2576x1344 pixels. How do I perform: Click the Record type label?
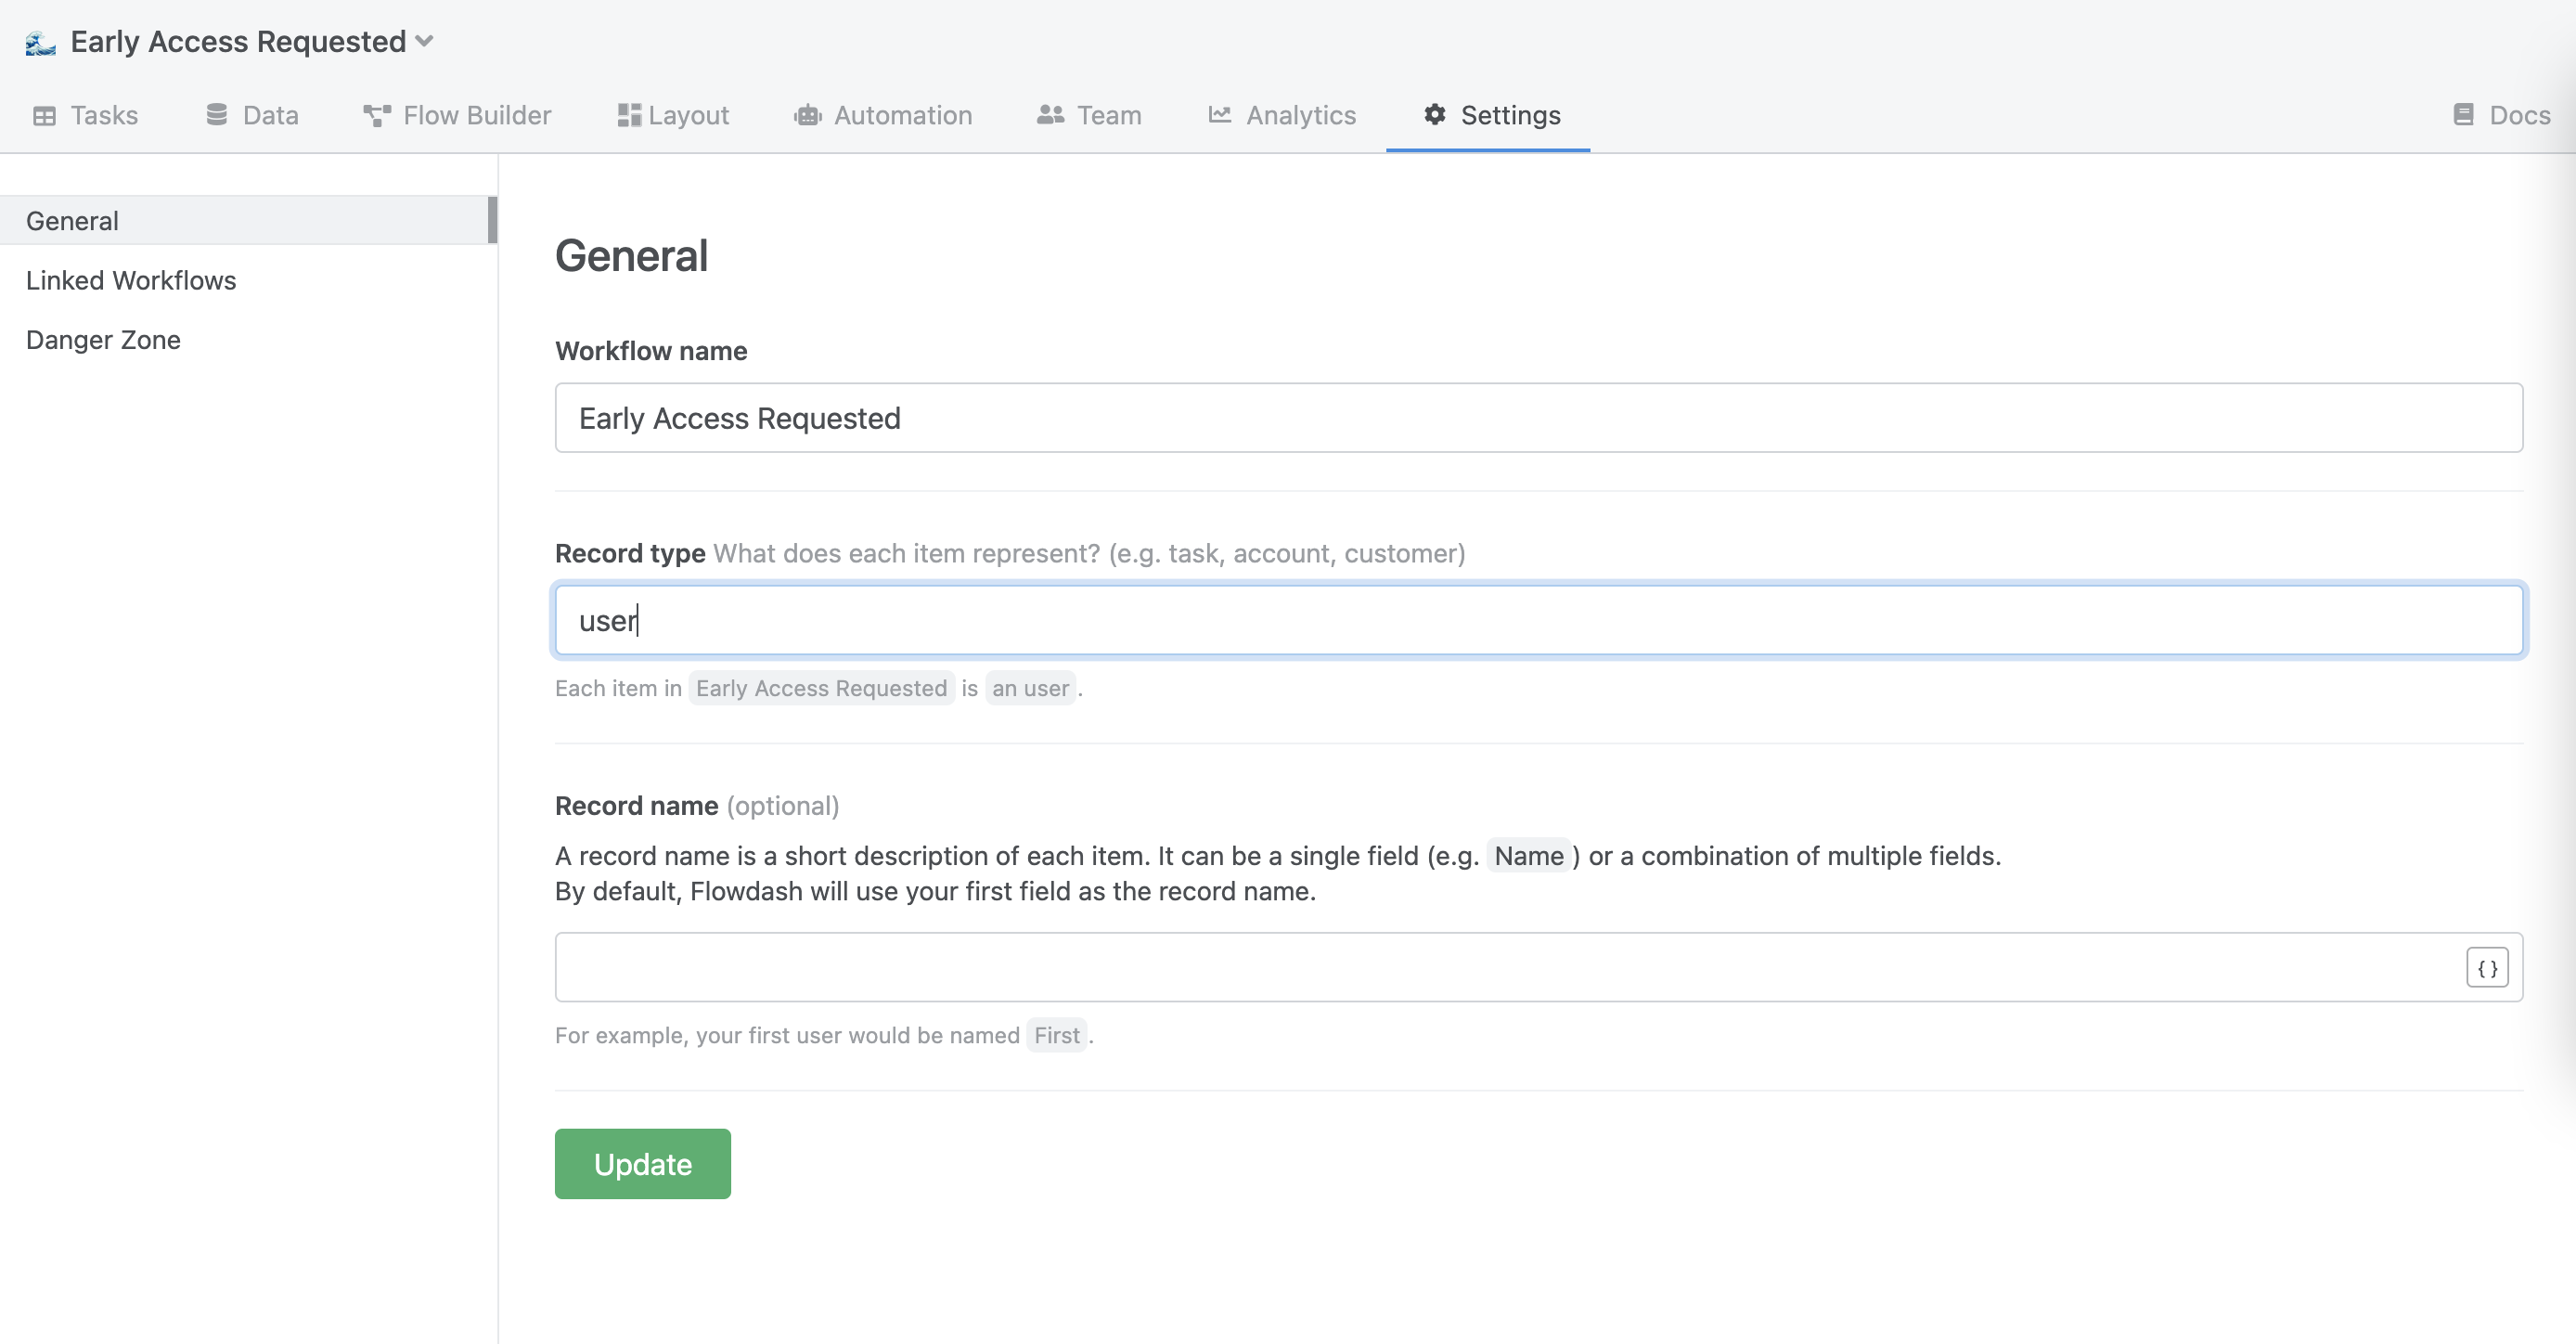pos(630,553)
